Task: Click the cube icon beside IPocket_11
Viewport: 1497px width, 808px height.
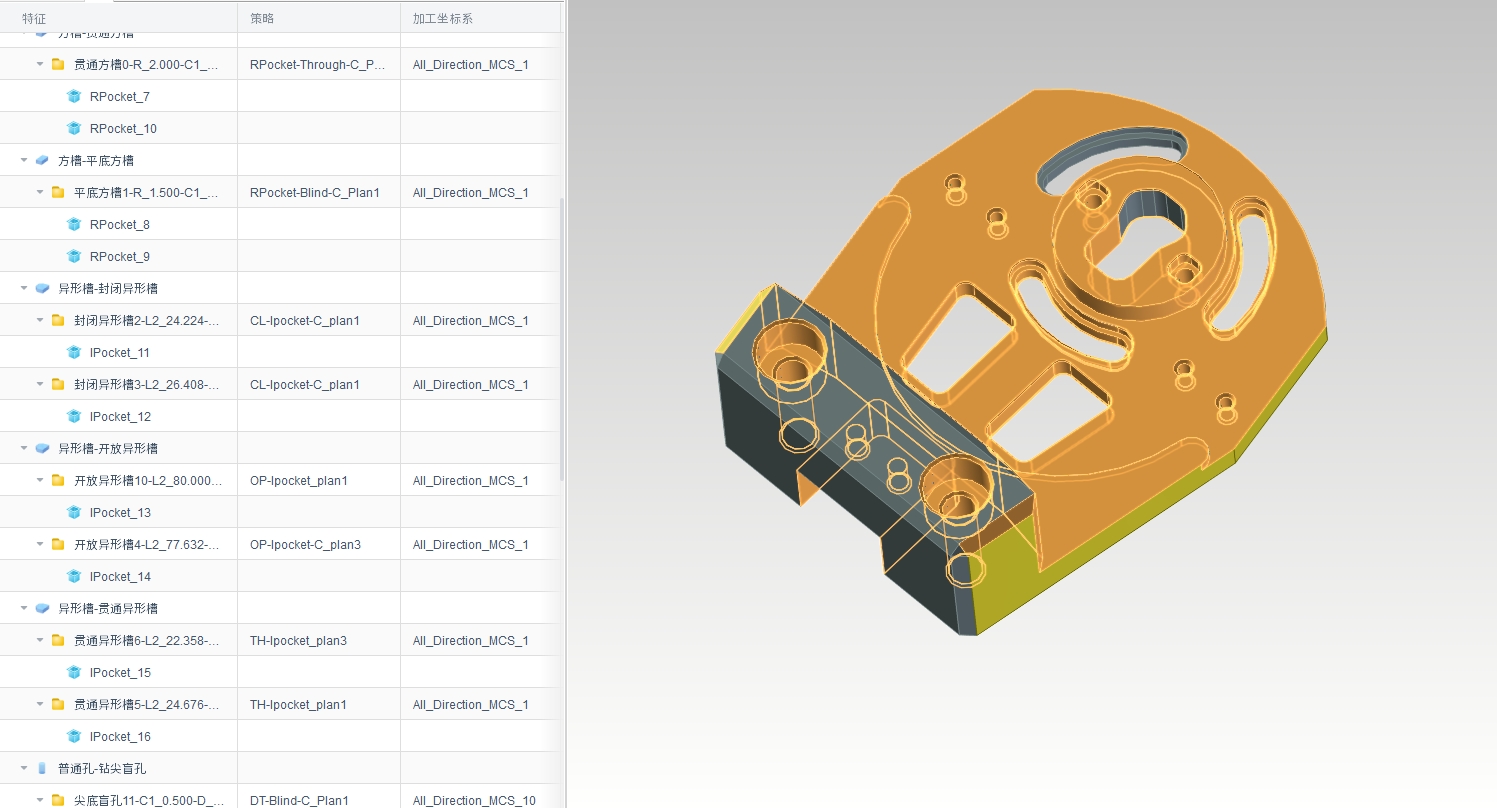Action: point(73,352)
